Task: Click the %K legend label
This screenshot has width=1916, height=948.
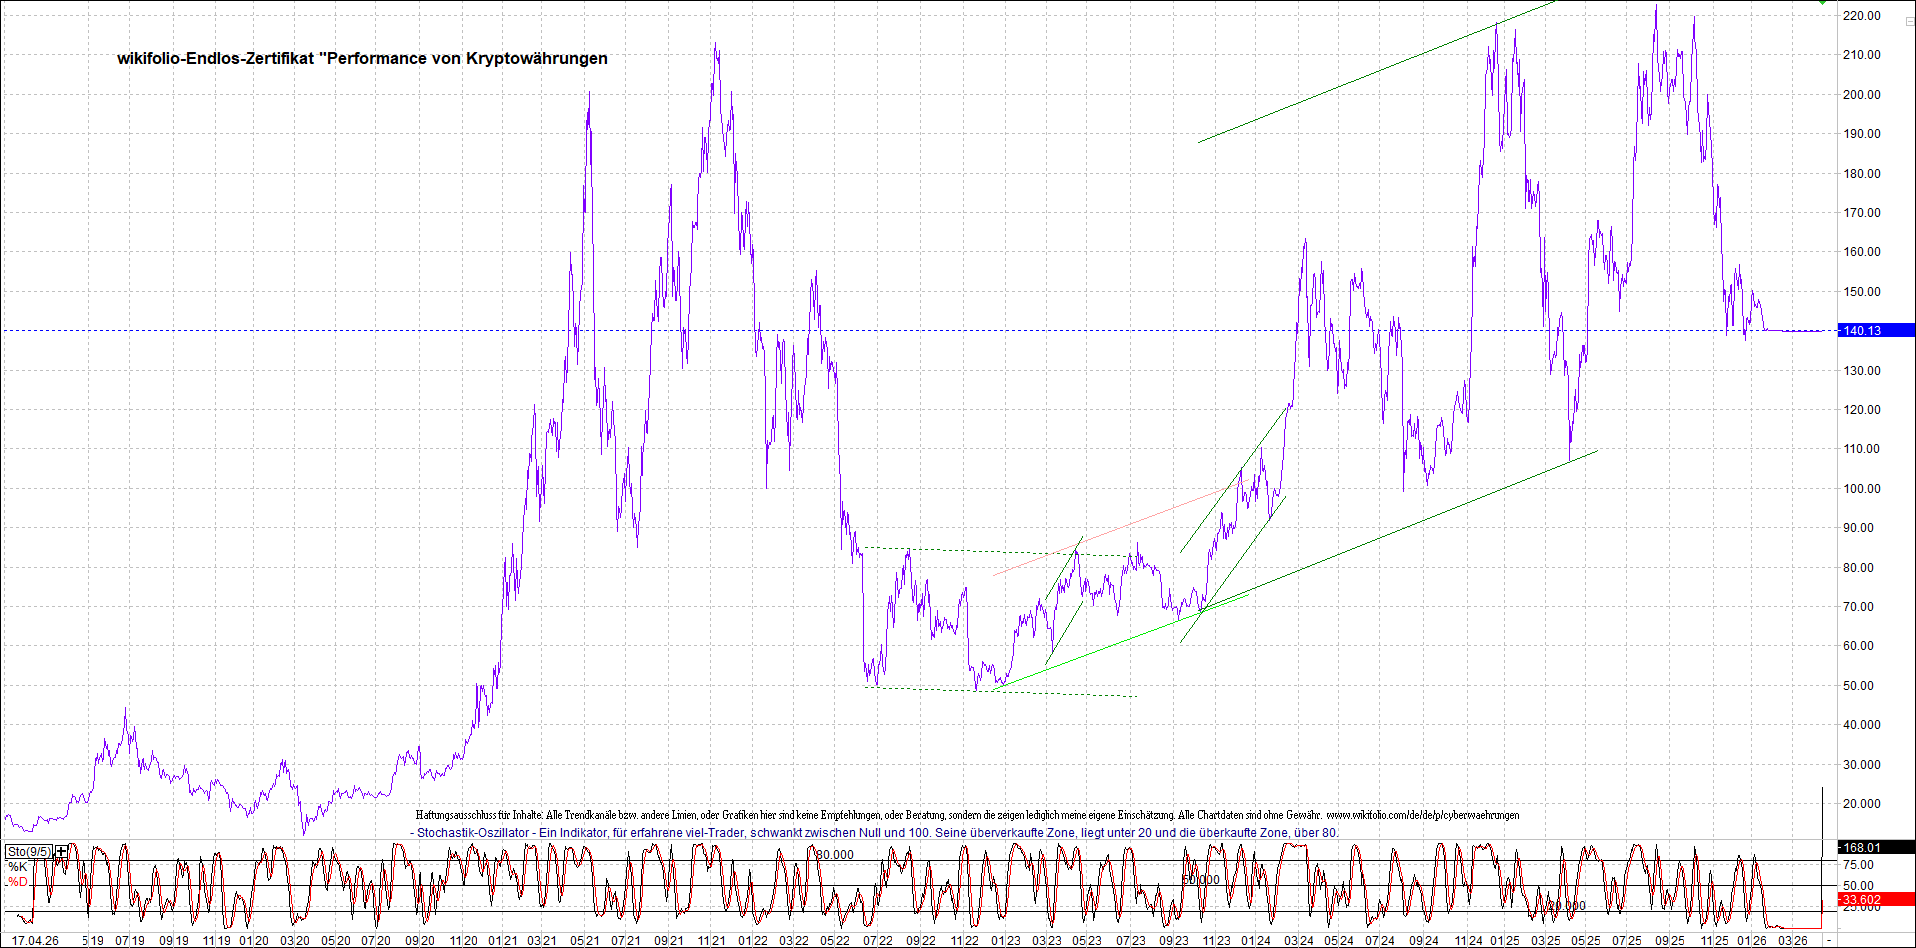Action: pyautogui.click(x=18, y=866)
